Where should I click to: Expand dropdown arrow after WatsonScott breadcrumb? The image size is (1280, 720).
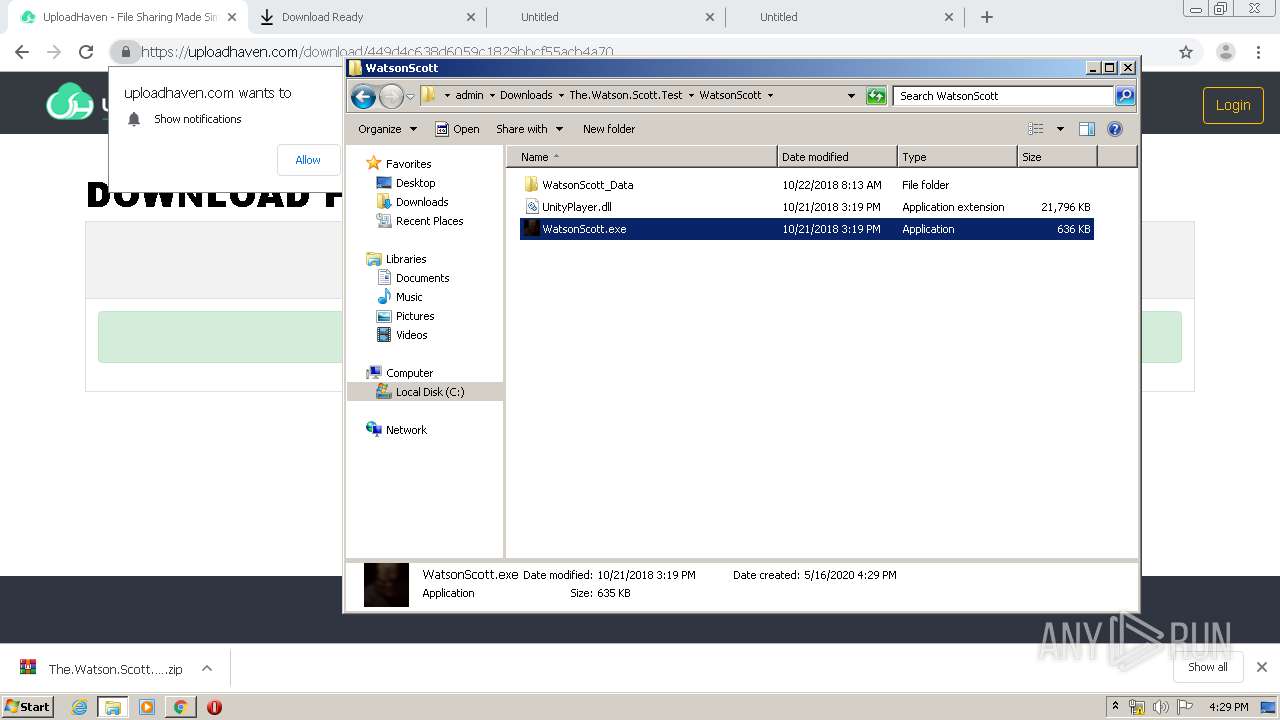pos(770,96)
